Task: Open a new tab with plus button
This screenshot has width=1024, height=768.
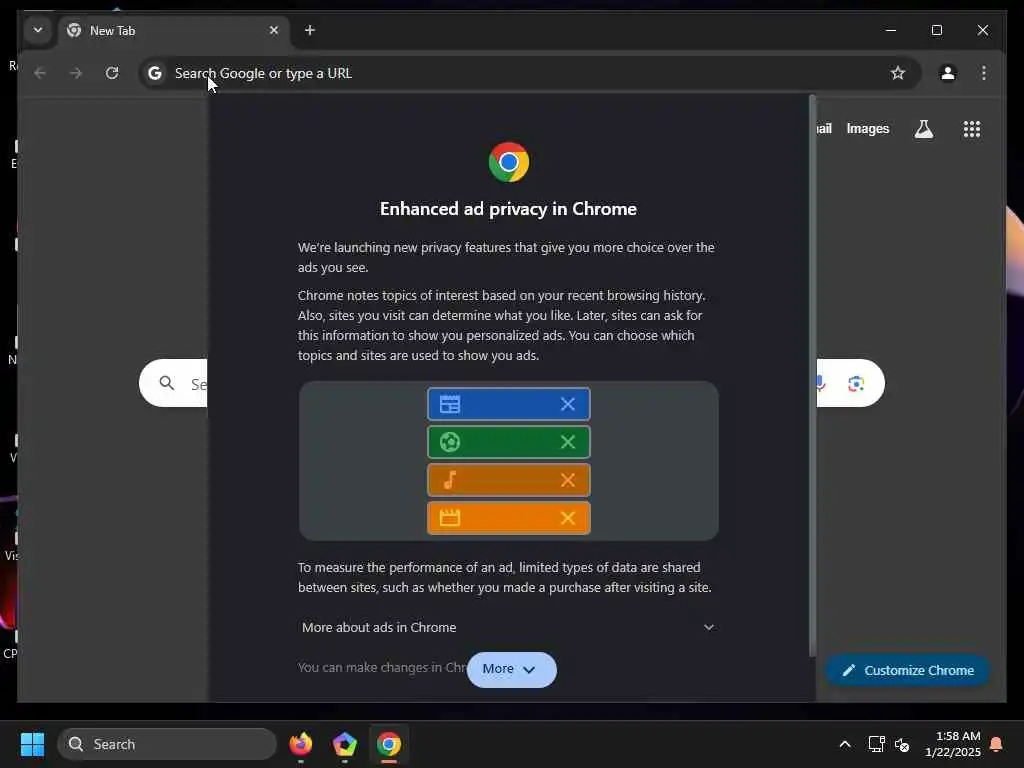Action: pyautogui.click(x=310, y=30)
